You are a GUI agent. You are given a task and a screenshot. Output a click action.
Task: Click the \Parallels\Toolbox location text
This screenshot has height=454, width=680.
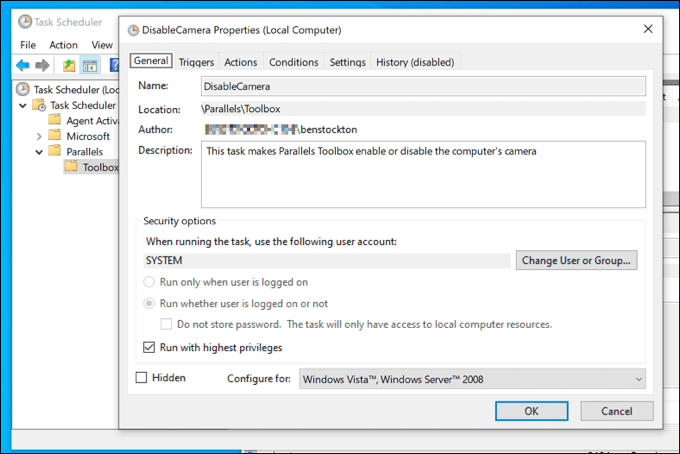coord(241,109)
